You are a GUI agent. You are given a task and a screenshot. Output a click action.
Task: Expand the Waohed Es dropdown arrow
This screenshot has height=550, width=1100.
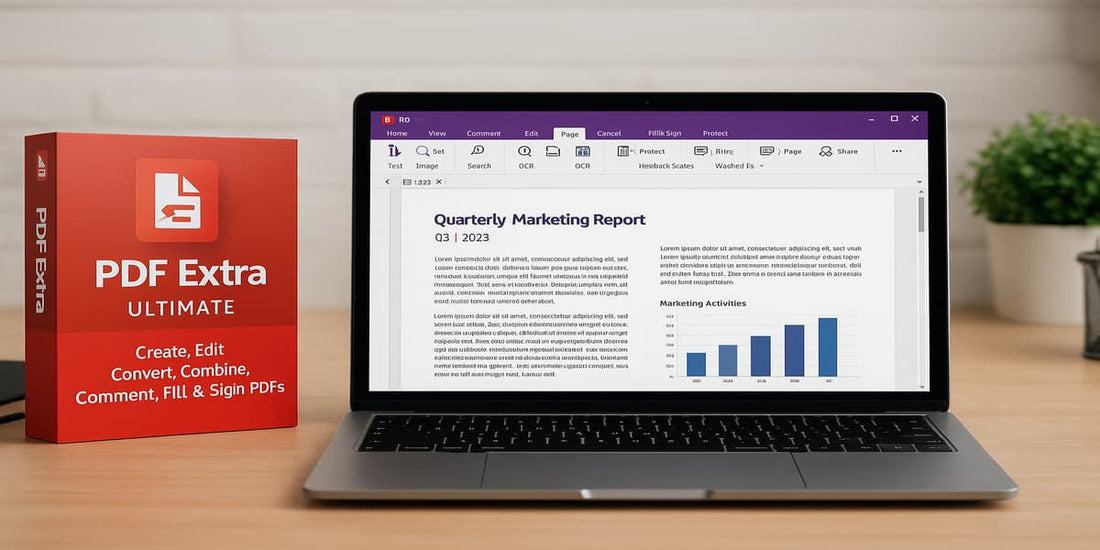coord(761,166)
